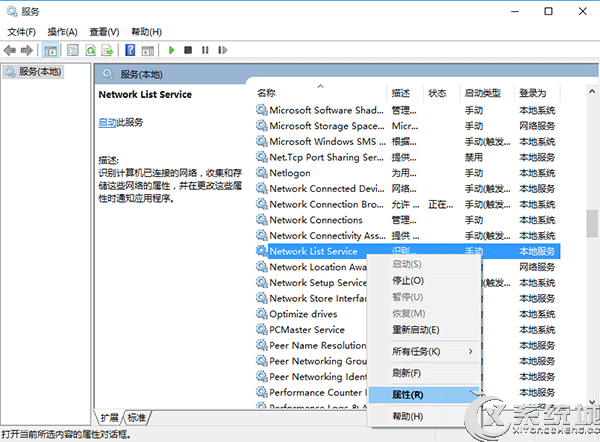This screenshot has width=600, height=442.
Task: Select Network Setup Service row
Action: pos(311,282)
